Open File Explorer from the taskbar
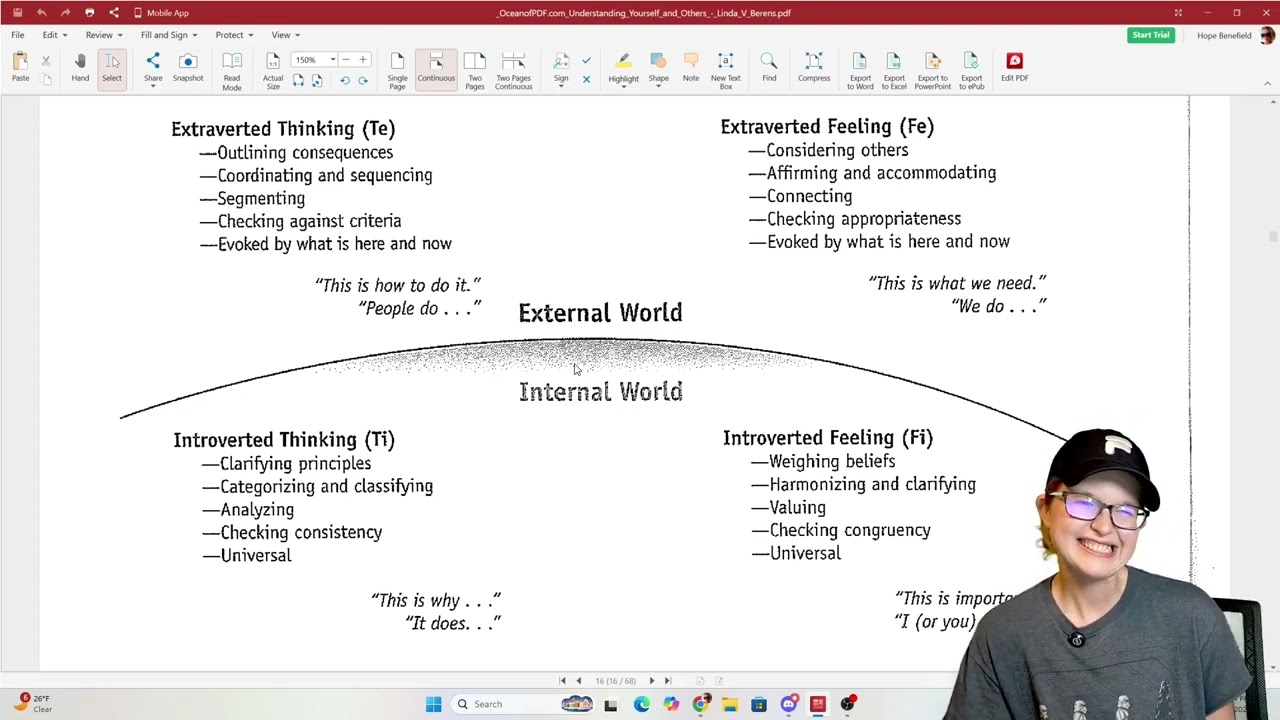This screenshot has width=1280, height=720. click(730, 704)
